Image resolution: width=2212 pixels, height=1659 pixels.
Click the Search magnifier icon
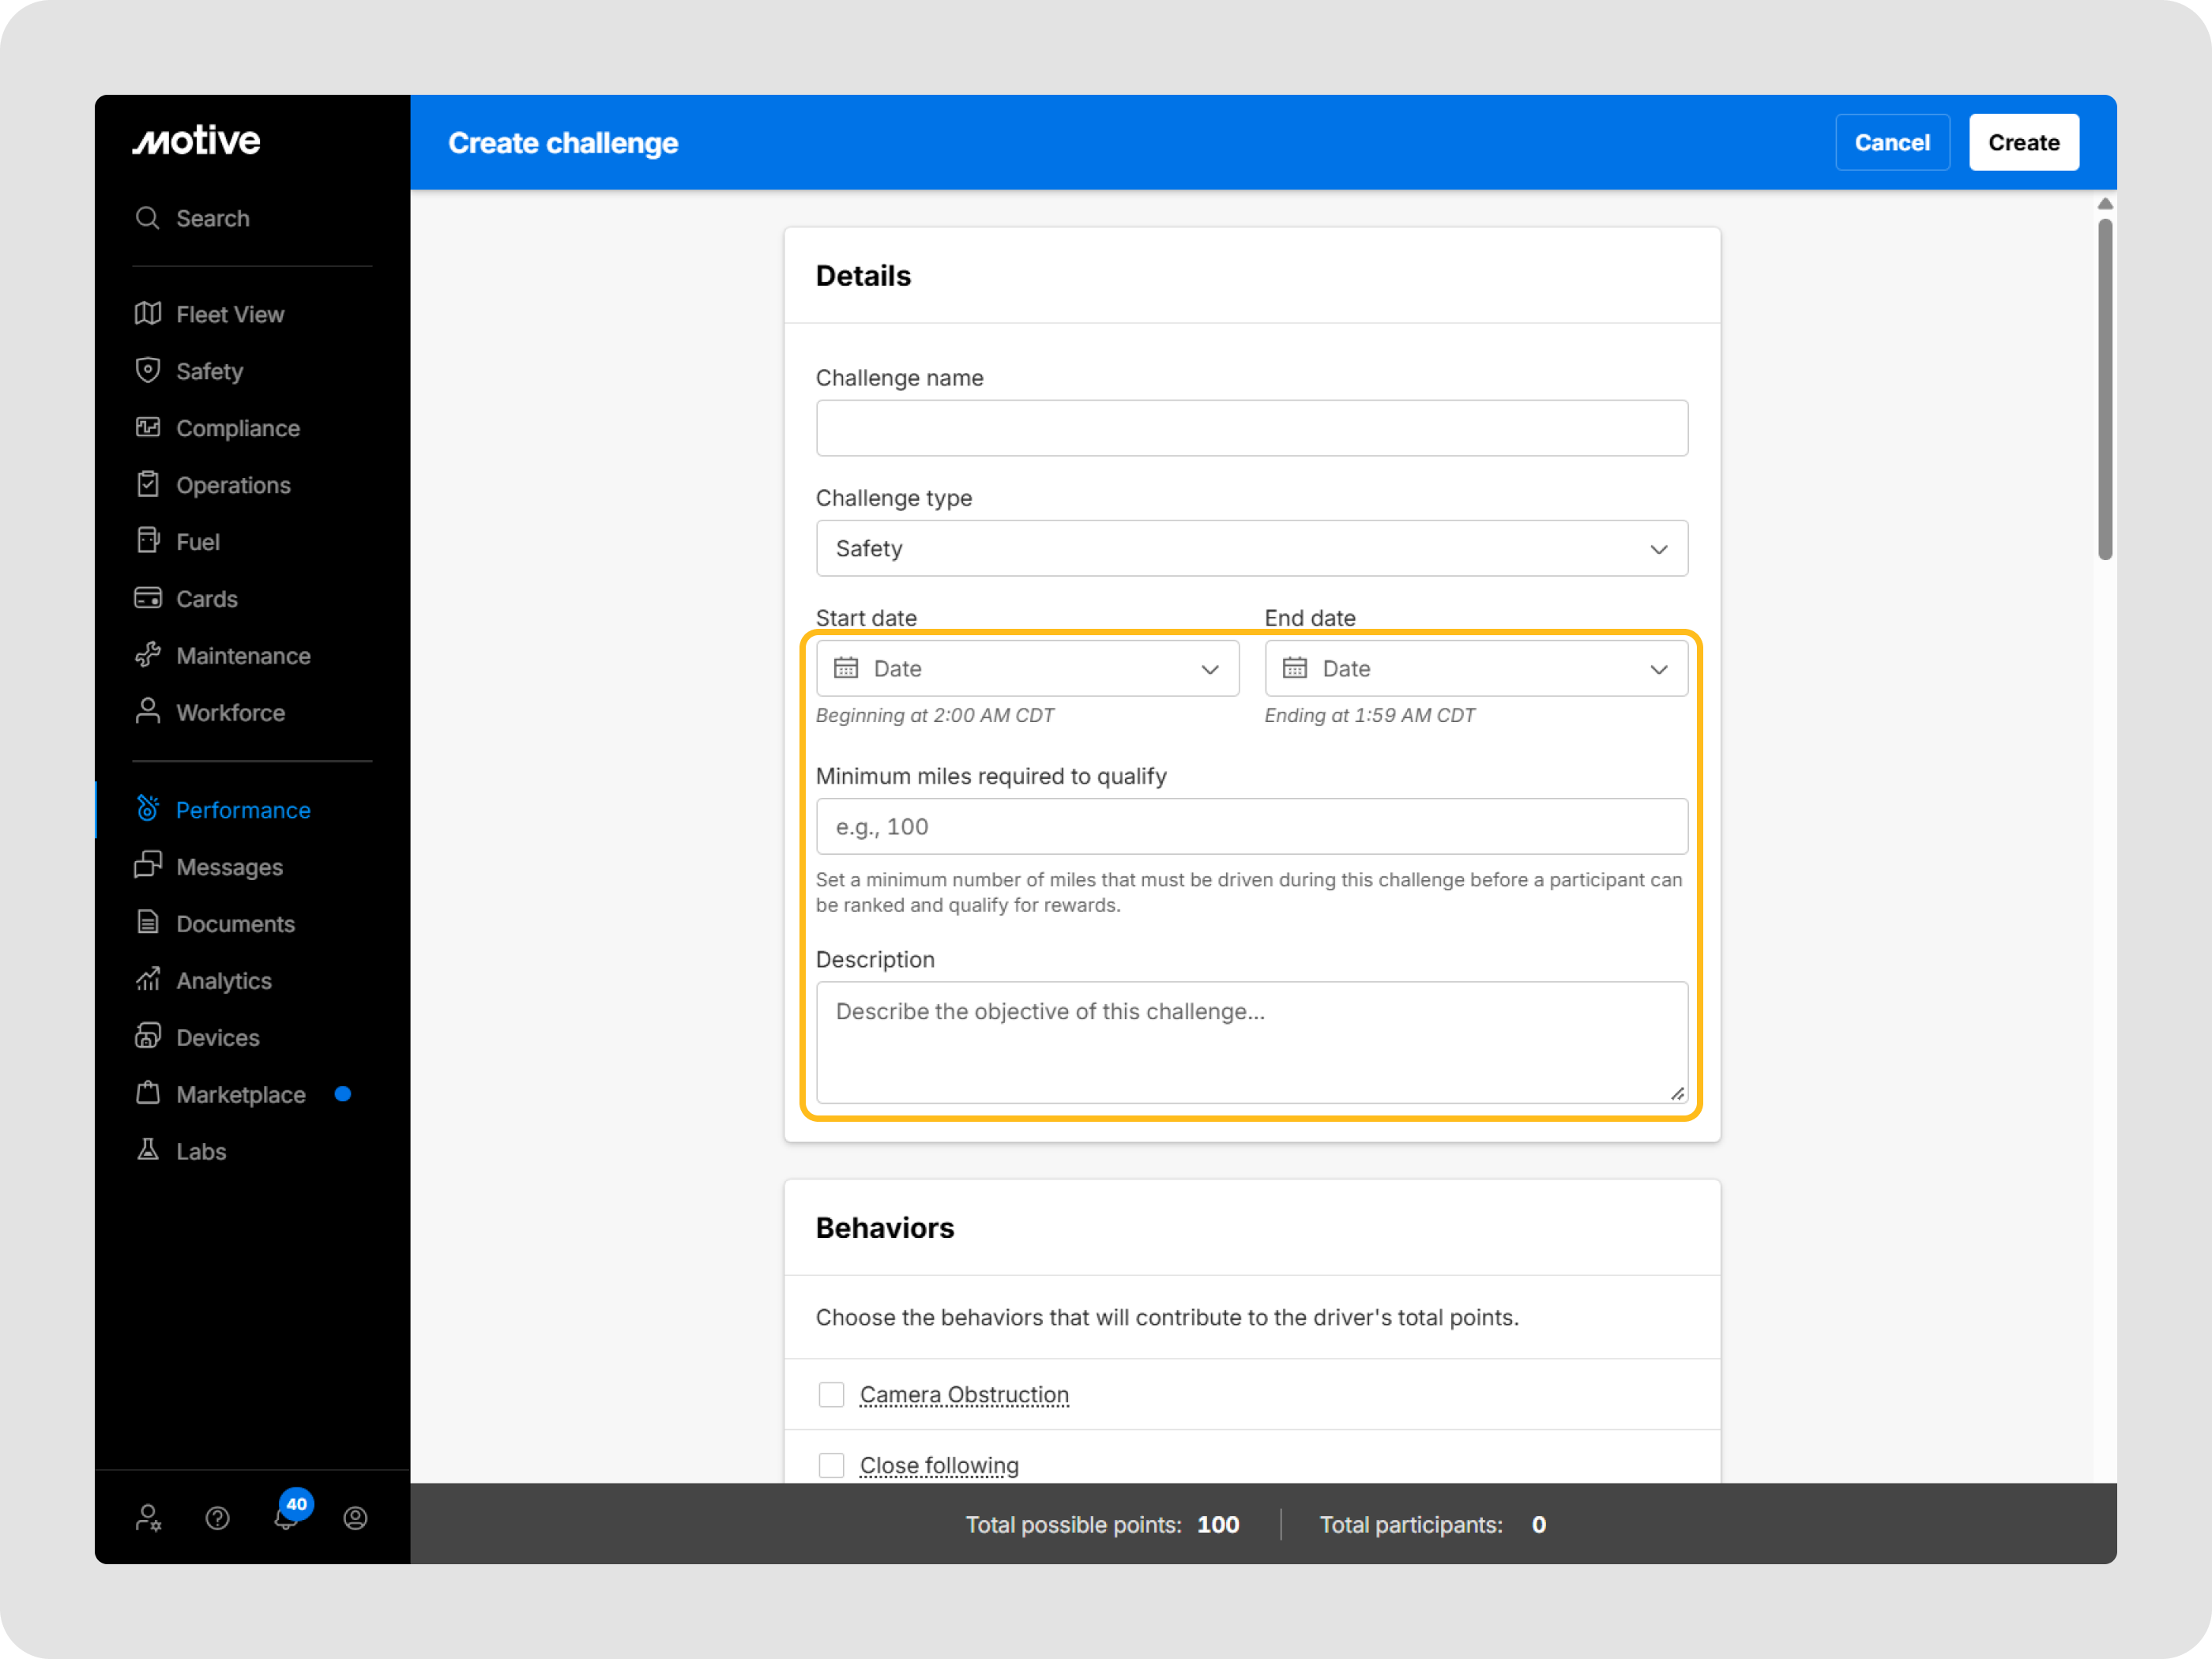[148, 218]
